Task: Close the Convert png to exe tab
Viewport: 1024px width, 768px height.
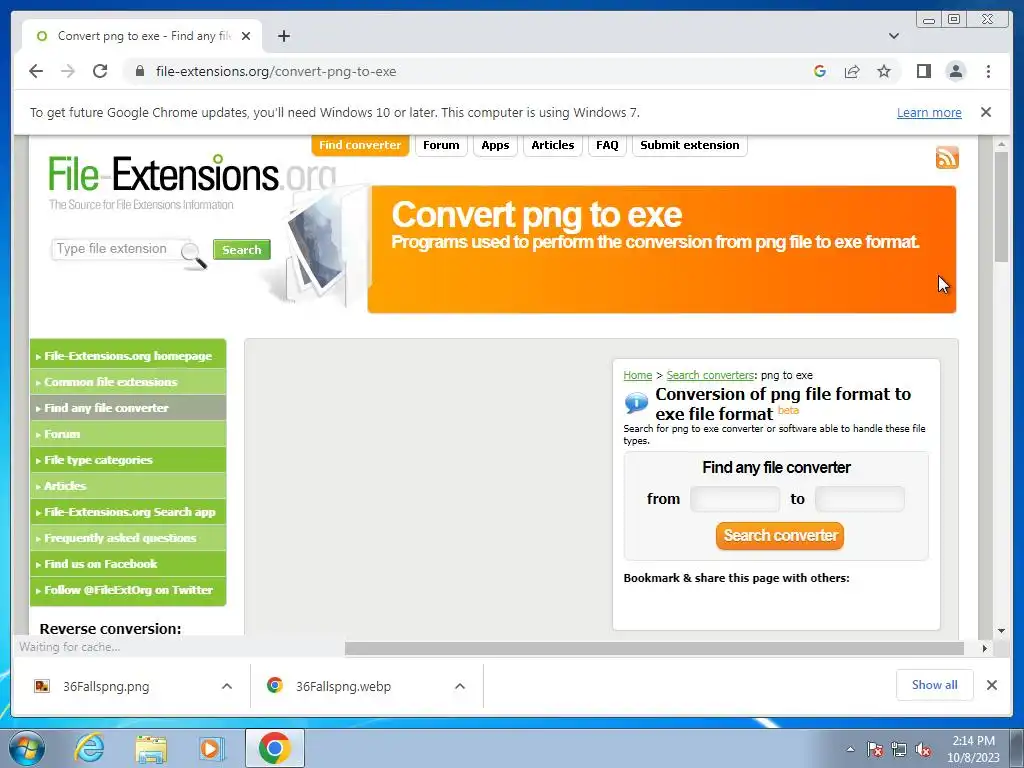Action: click(246, 36)
